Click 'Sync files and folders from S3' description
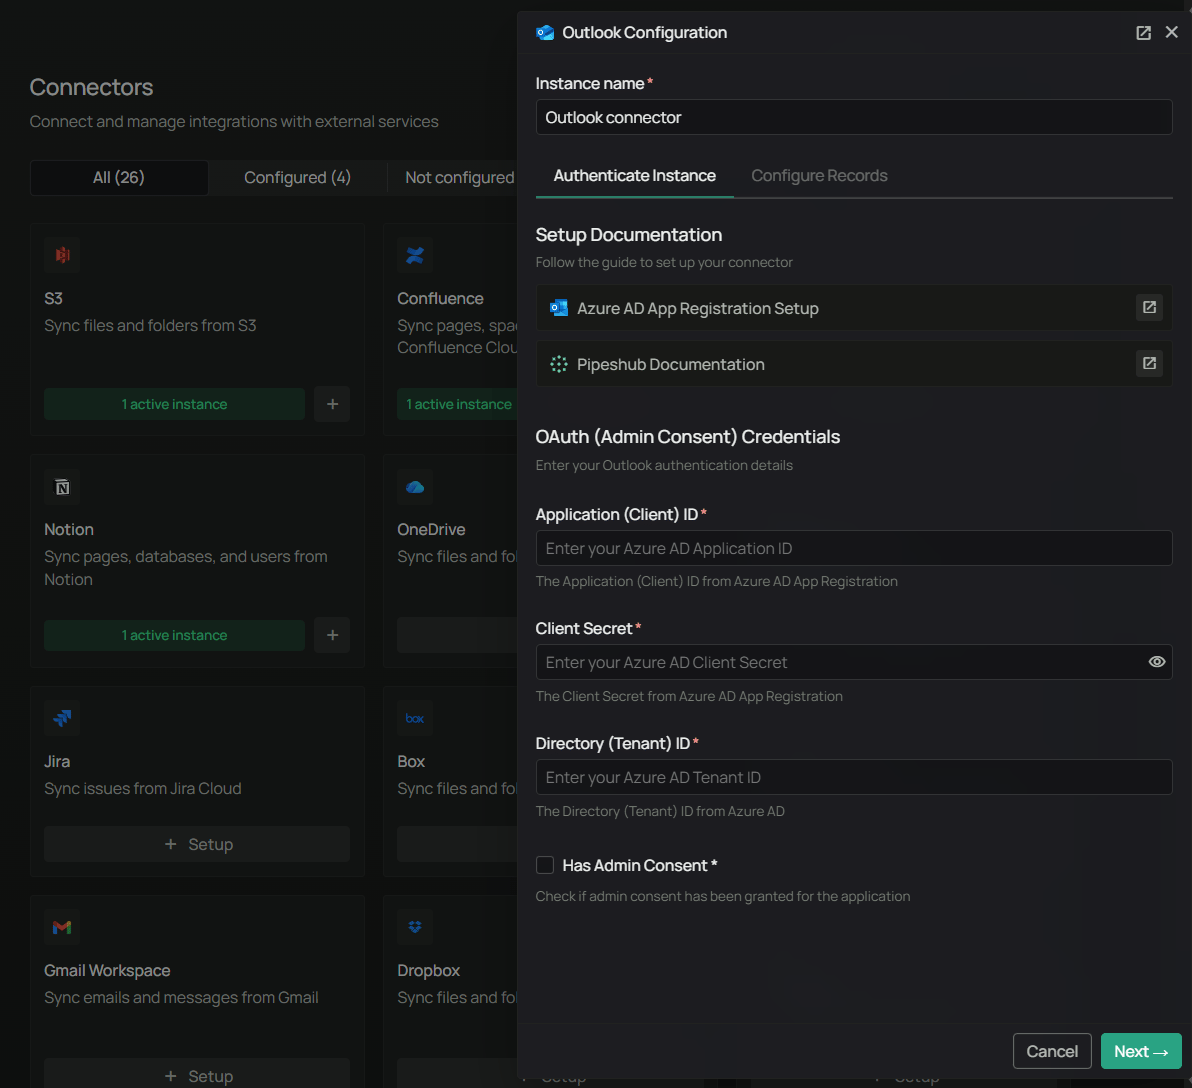Image resolution: width=1192 pixels, height=1088 pixels. click(x=151, y=325)
